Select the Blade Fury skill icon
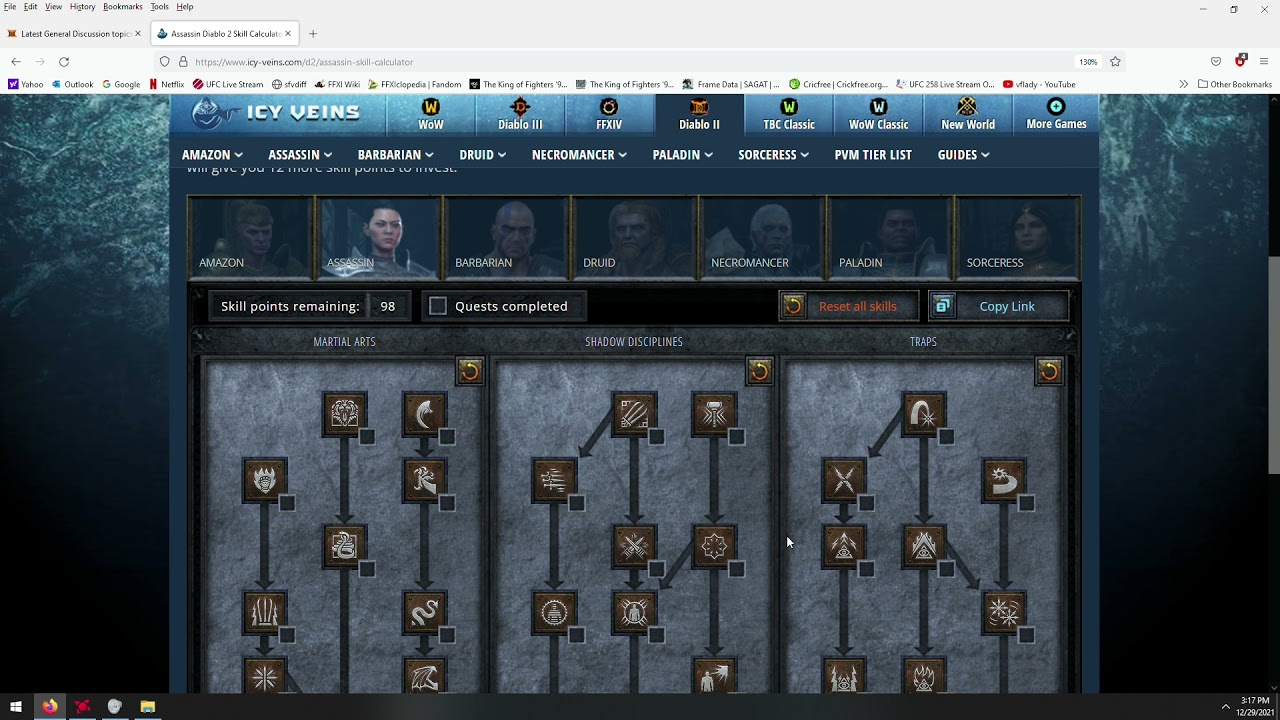1280x720 pixels. (x=1004, y=611)
